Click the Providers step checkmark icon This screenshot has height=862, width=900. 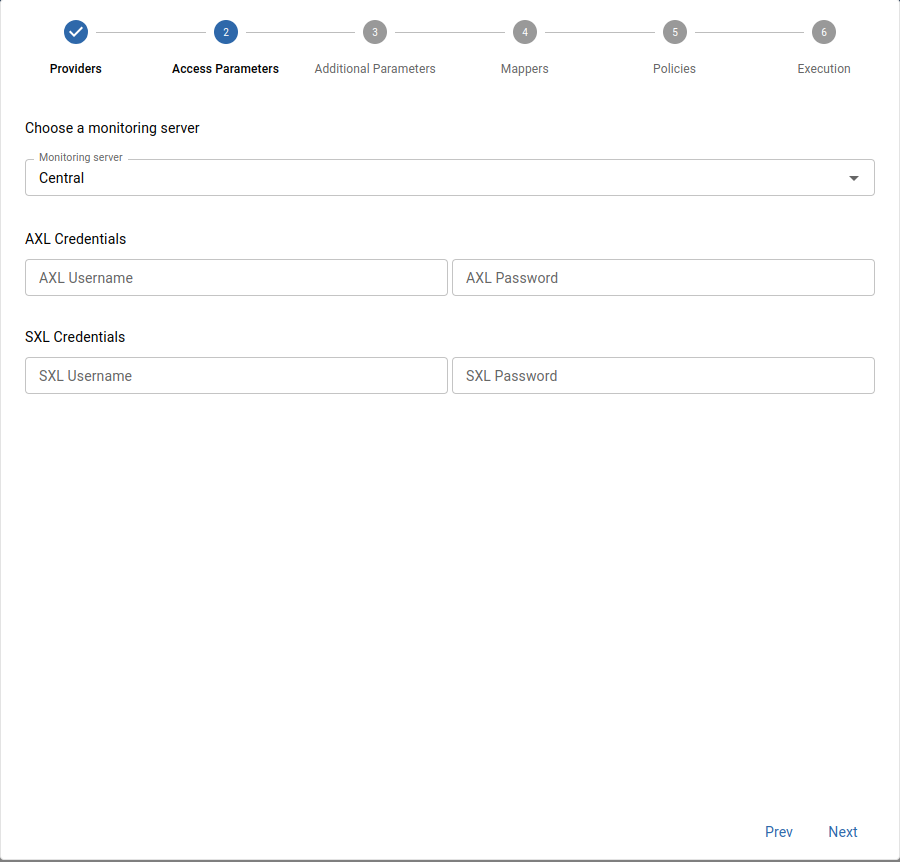[76, 32]
